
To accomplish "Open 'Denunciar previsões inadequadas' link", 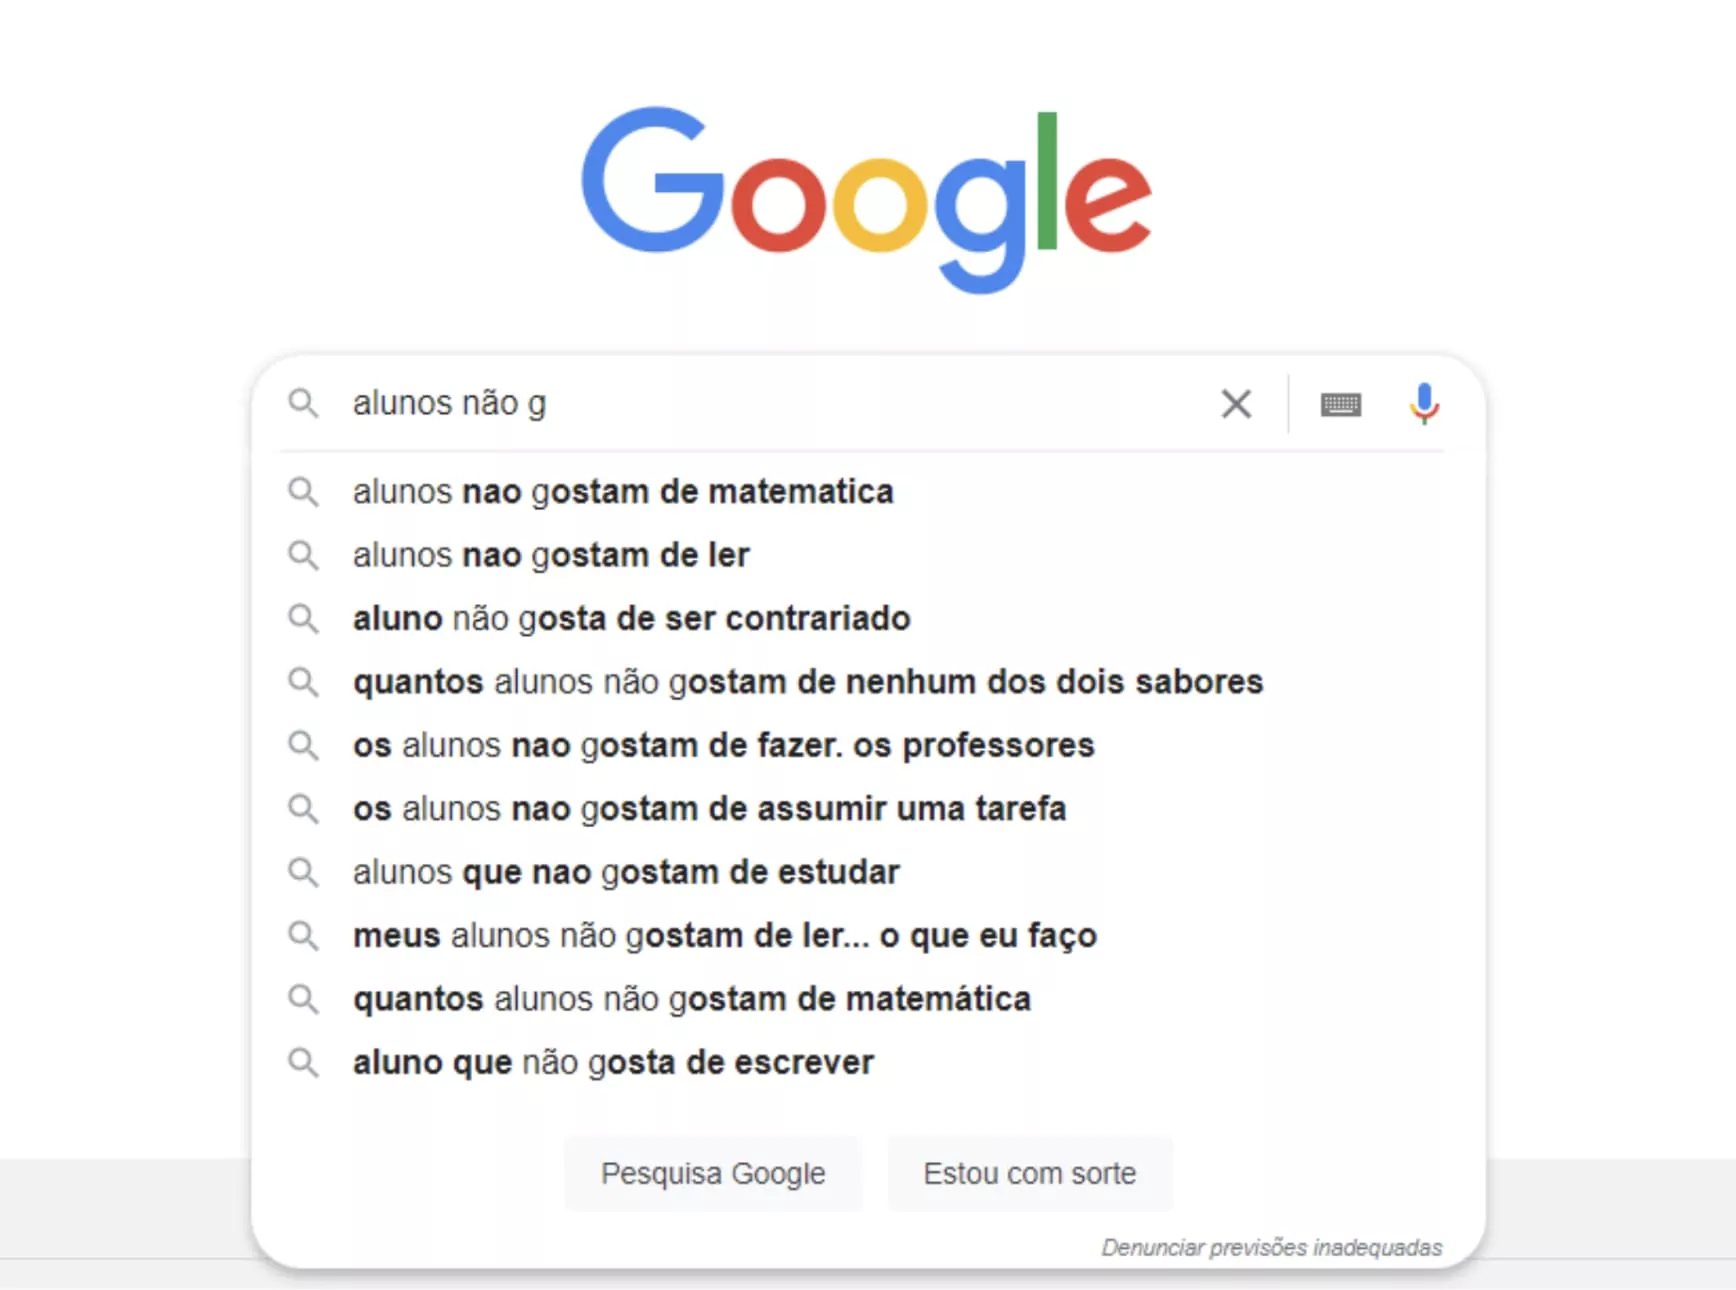I will [x=1272, y=1247].
